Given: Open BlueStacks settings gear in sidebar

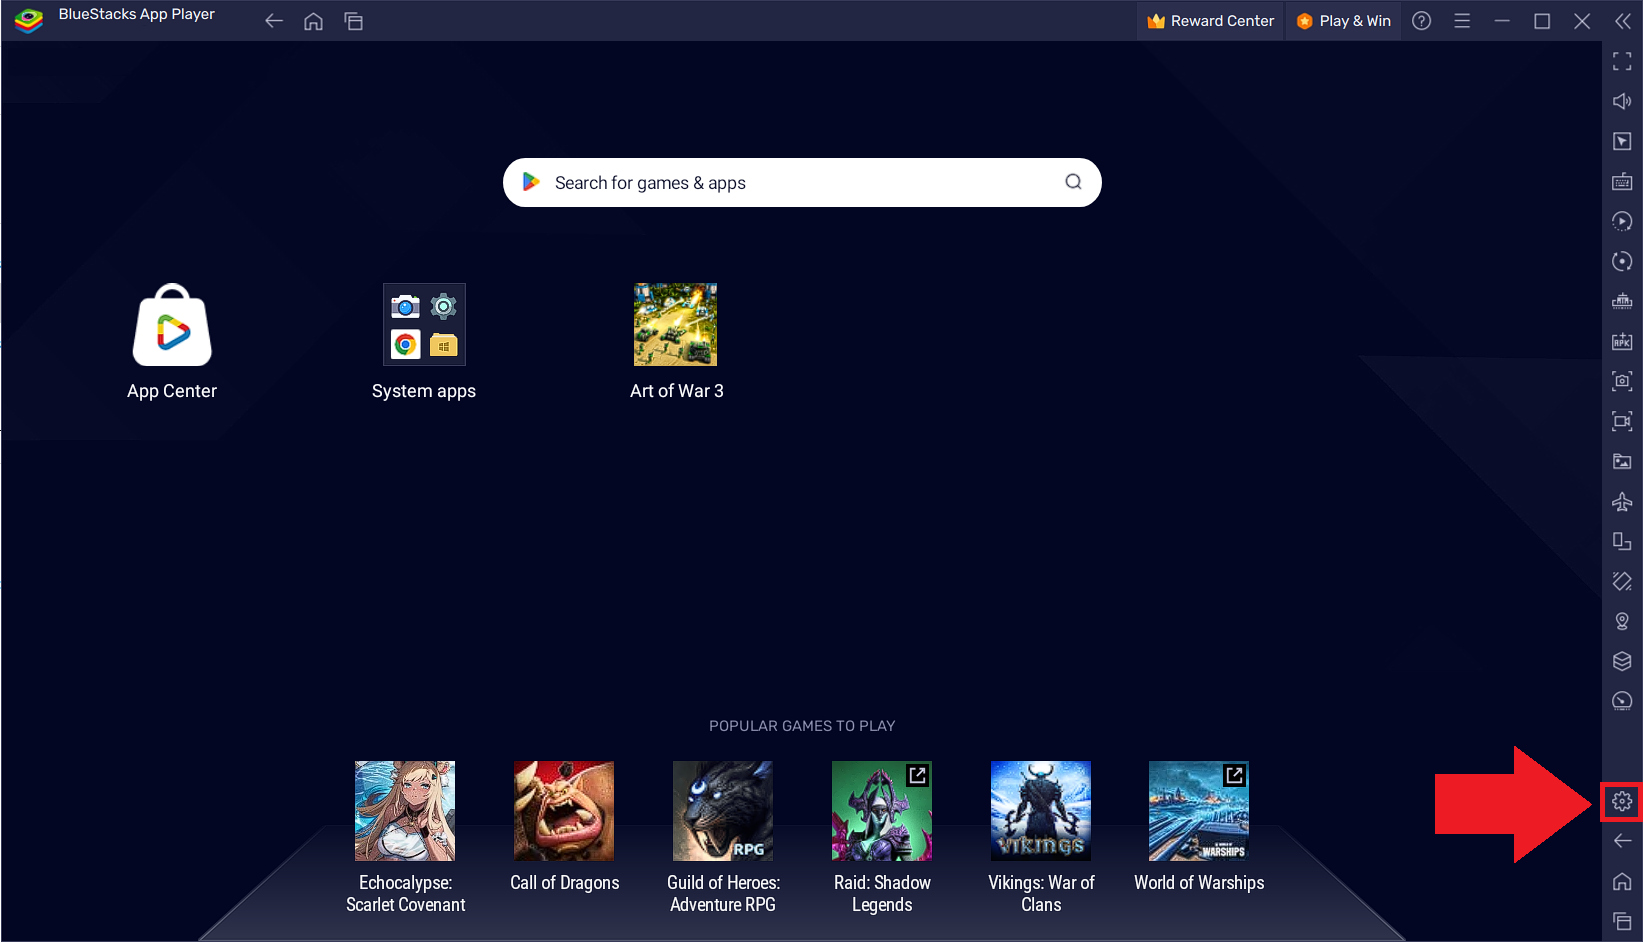Looking at the screenshot, I should coord(1622,801).
